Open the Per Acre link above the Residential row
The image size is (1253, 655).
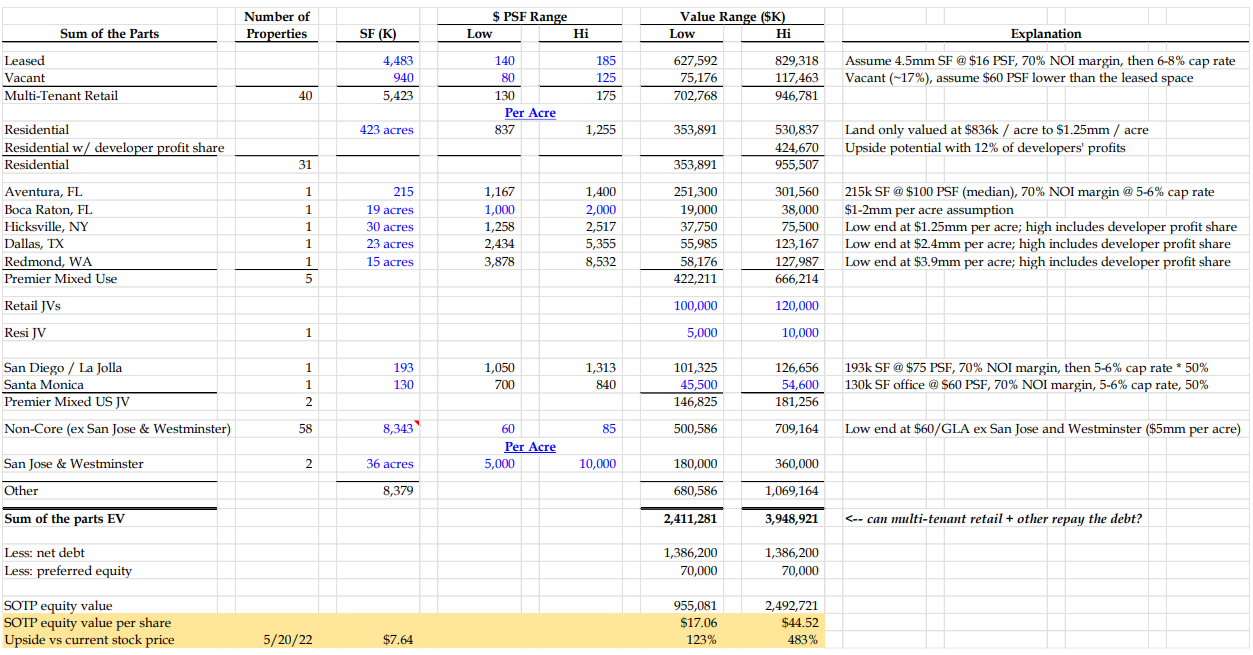[x=529, y=113]
